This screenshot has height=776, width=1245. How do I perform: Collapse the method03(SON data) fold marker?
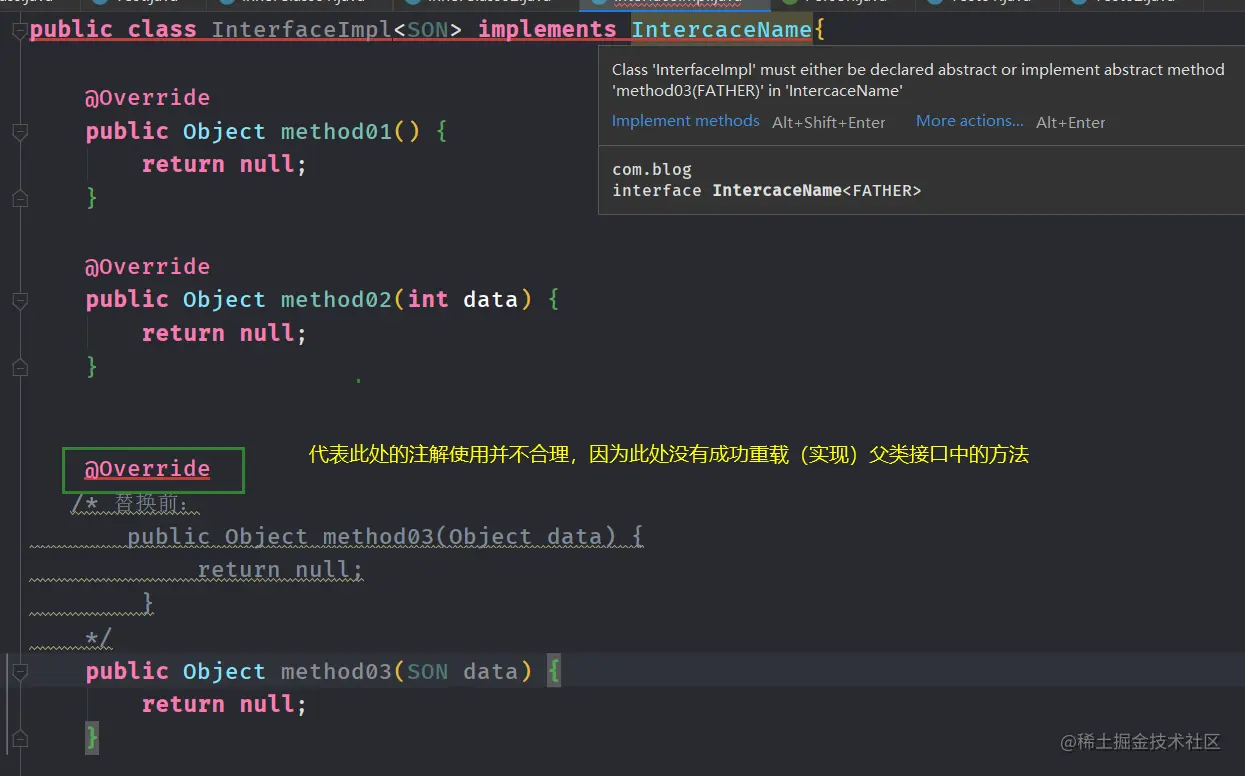[x=19, y=672]
